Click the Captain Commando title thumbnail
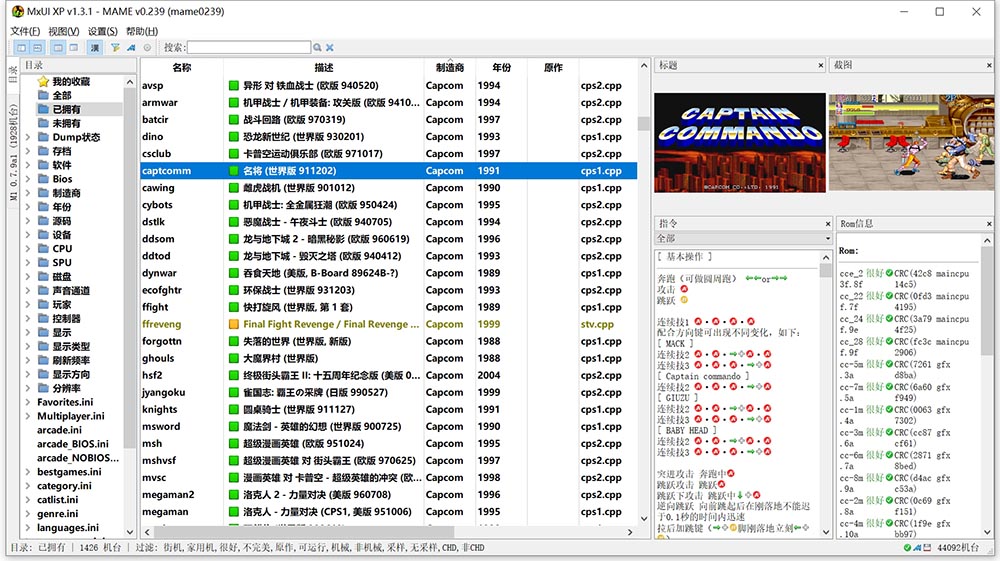The height and width of the screenshot is (561, 1000). [x=740, y=143]
